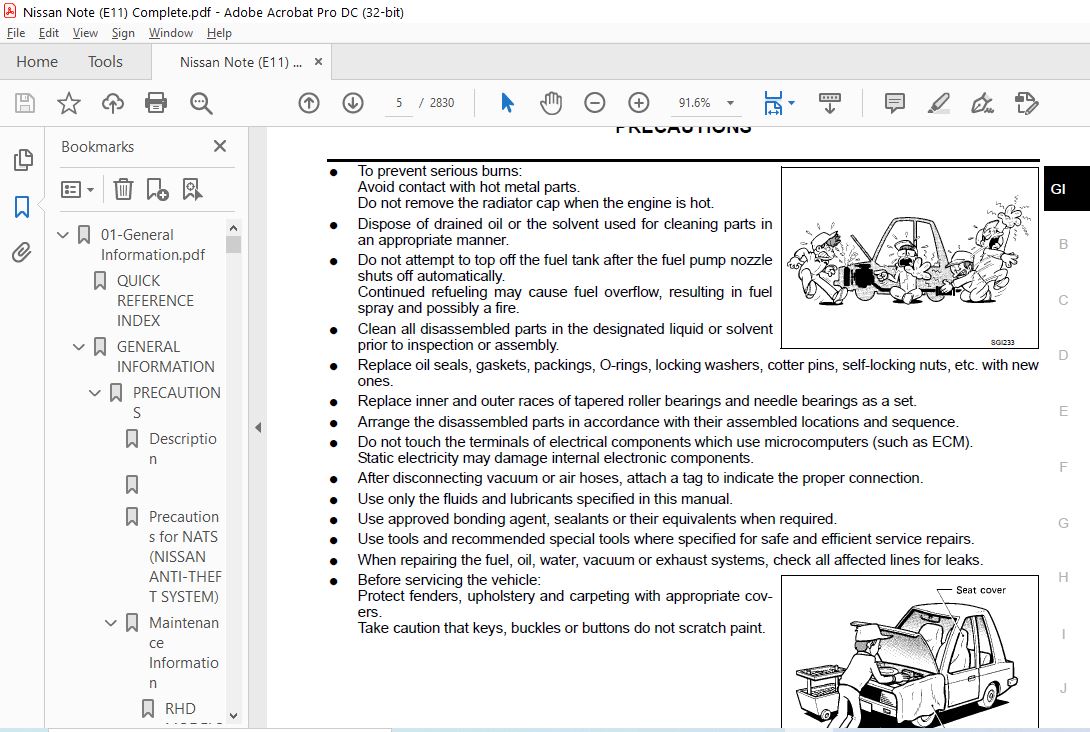1090x732 pixels.
Task: Zoom out with minus icon
Action: [594, 104]
